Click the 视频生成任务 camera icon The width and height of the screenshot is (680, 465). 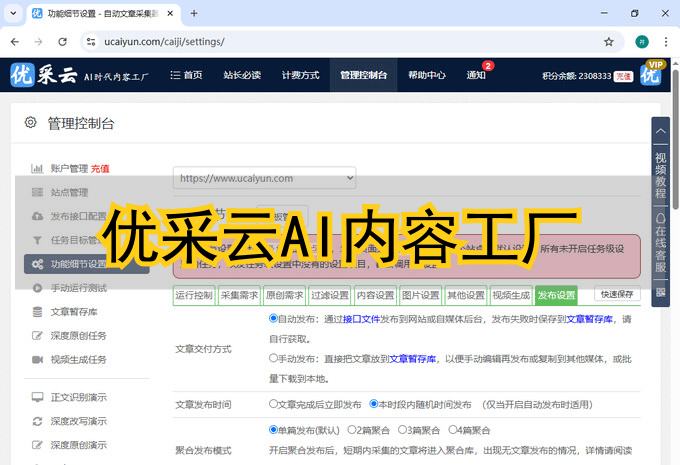point(37,359)
